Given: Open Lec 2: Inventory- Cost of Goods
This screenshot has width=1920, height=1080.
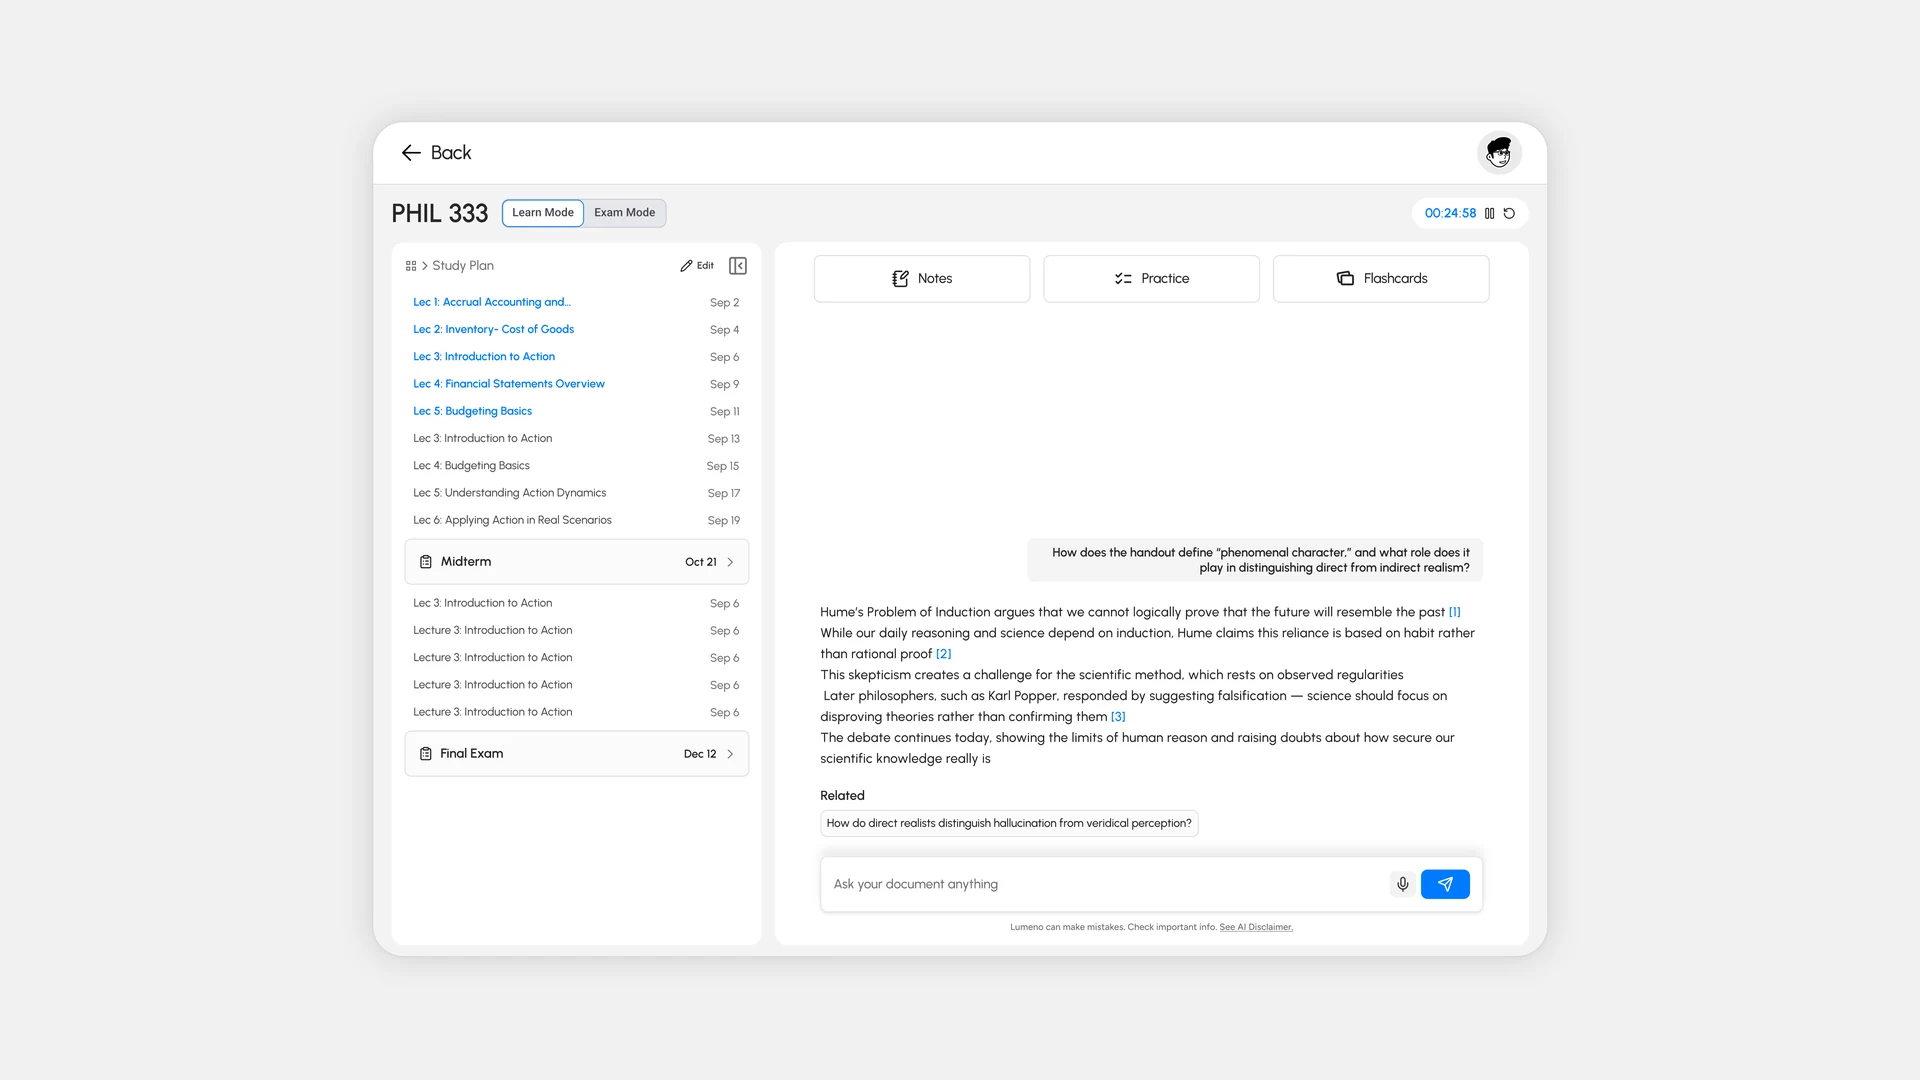Looking at the screenshot, I should [x=494, y=329].
